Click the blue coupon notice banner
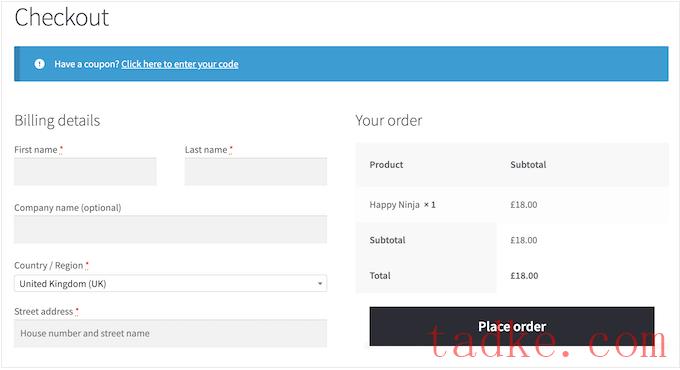 click(x=341, y=64)
